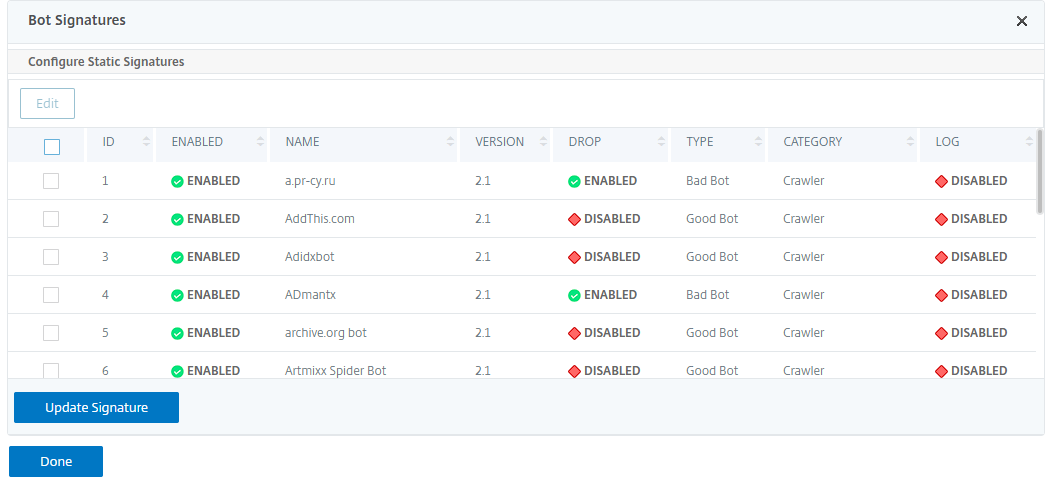
Task: Click the CATEGORY column header label
Action: pos(812,141)
